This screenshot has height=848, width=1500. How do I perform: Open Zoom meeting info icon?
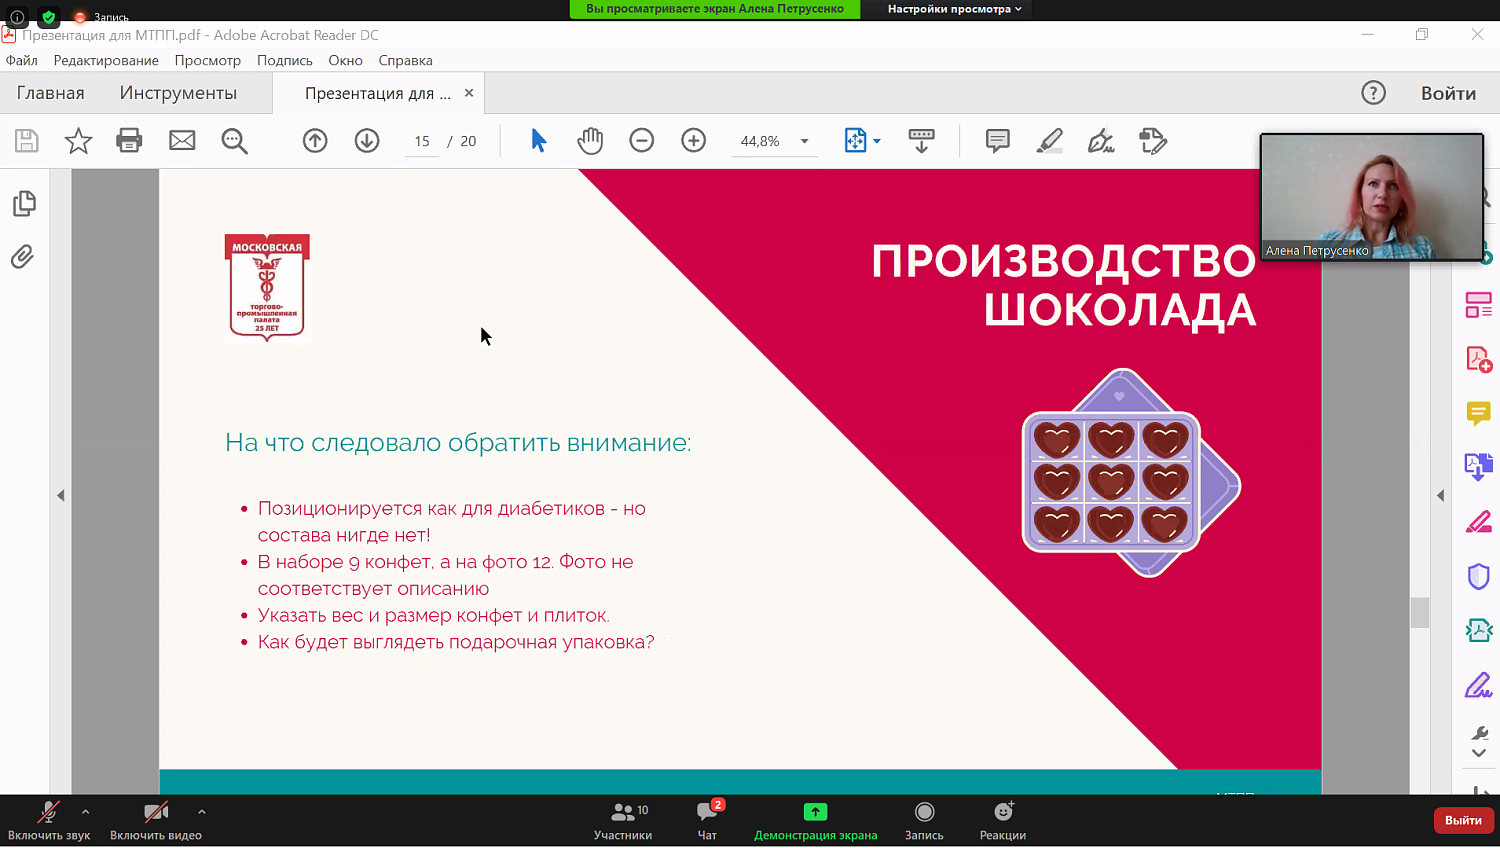pyautogui.click(x=17, y=16)
